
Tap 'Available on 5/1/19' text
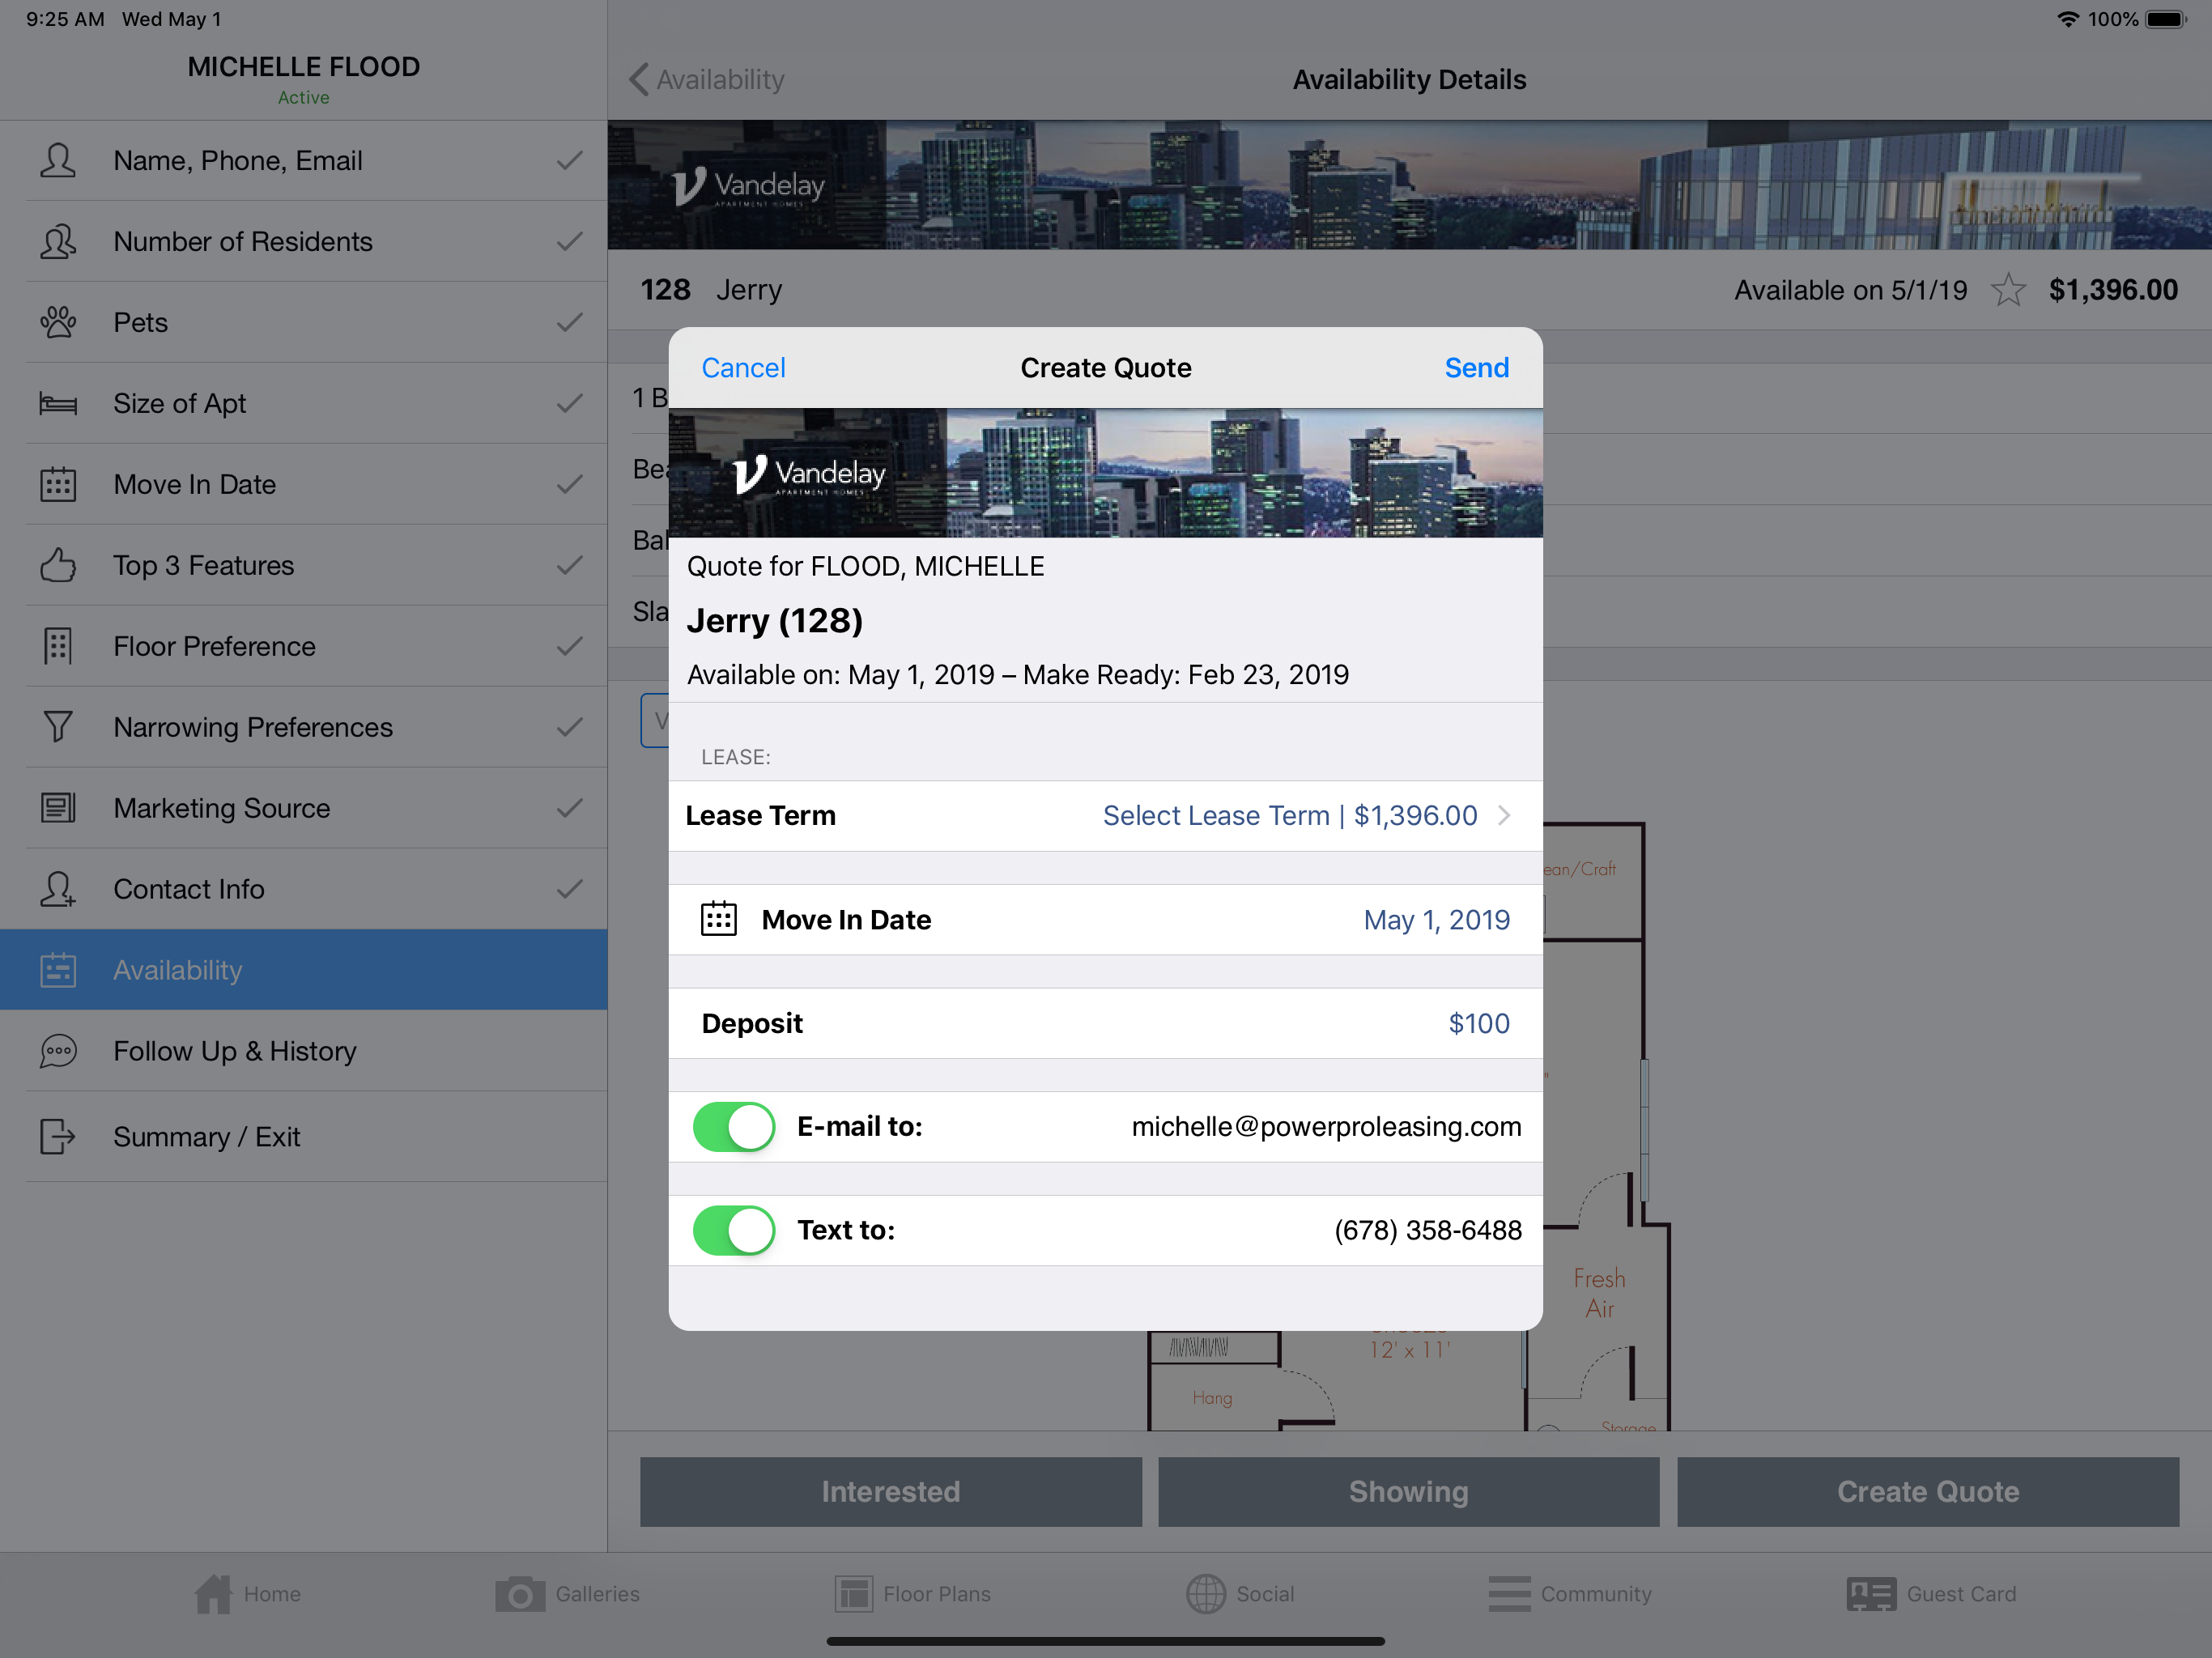click(1851, 290)
